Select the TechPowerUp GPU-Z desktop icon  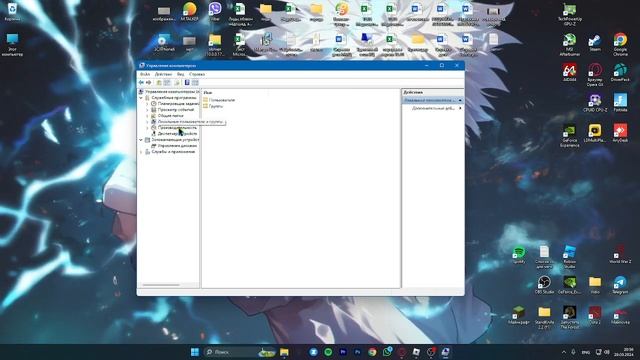tap(569, 14)
